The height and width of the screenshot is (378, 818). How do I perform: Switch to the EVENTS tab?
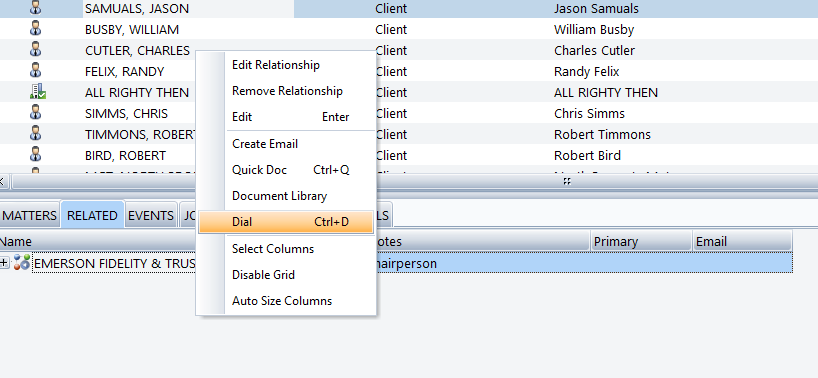pos(151,215)
